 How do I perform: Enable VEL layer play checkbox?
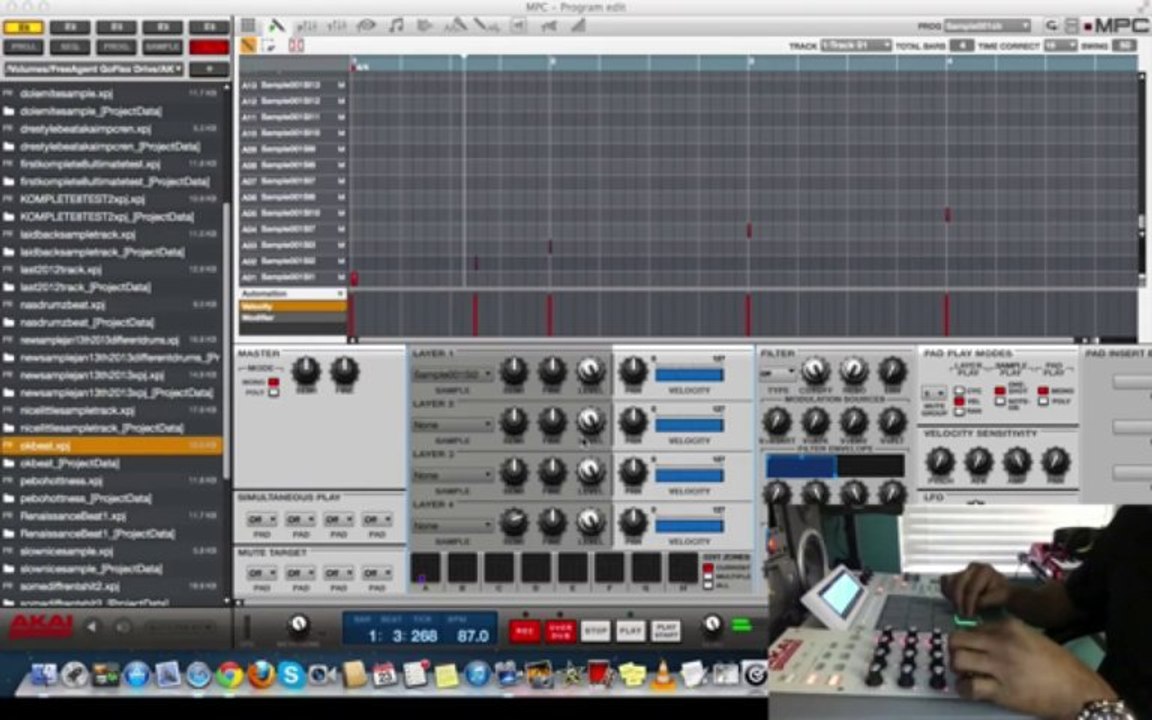(x=959, y=402)
